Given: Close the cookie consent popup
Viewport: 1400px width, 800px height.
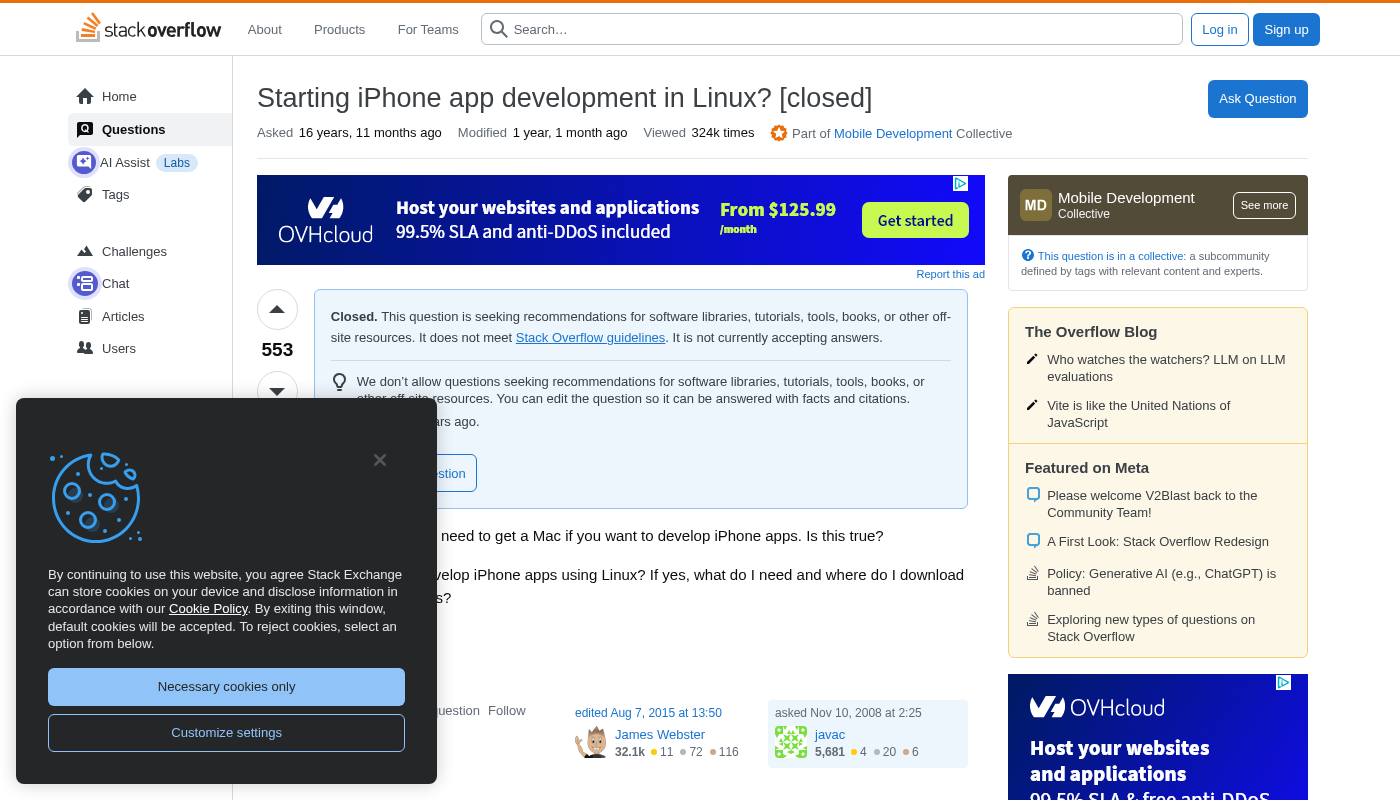Looking at the screenshot, I should pyautogui.click(x=380, y=460).
